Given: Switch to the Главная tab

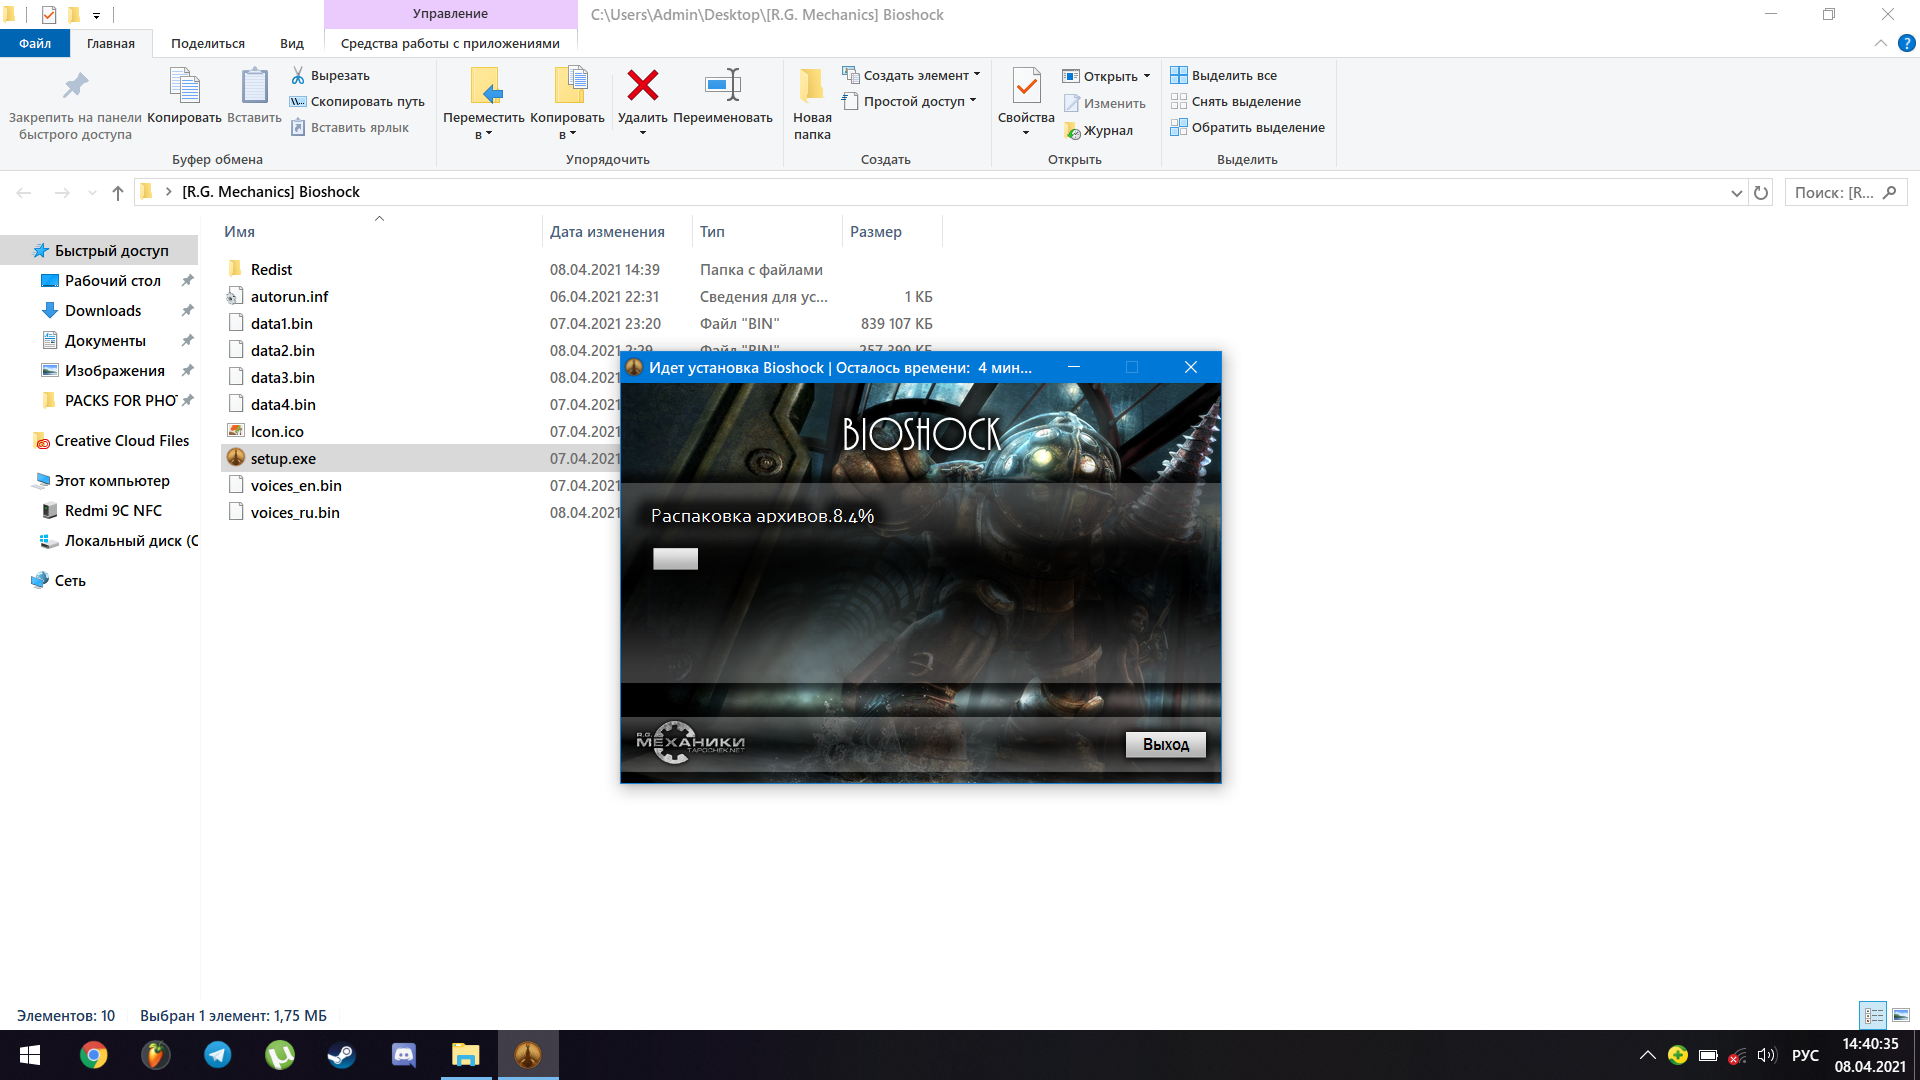Looking at the screenshot, I should click(111, 43).
